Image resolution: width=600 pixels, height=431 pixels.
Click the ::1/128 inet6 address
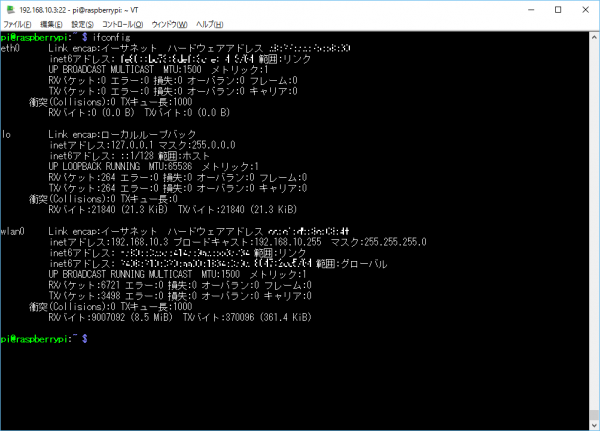(137, 156)
